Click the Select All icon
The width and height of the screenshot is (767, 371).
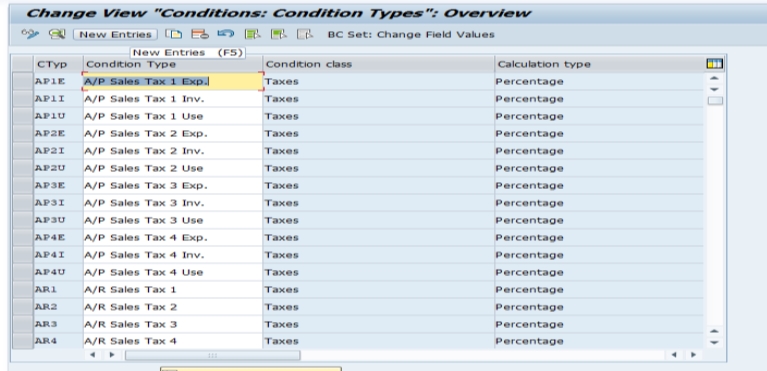[252, 34]
